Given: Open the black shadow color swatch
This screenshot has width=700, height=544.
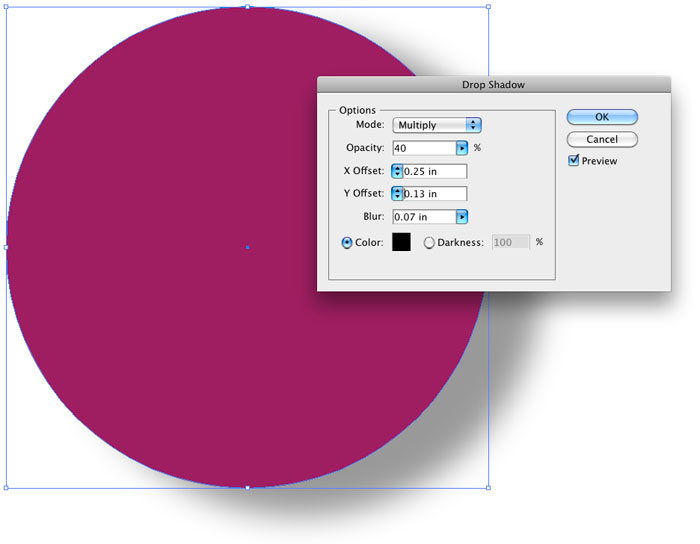Looking at the screenshot, I should 401,242.
